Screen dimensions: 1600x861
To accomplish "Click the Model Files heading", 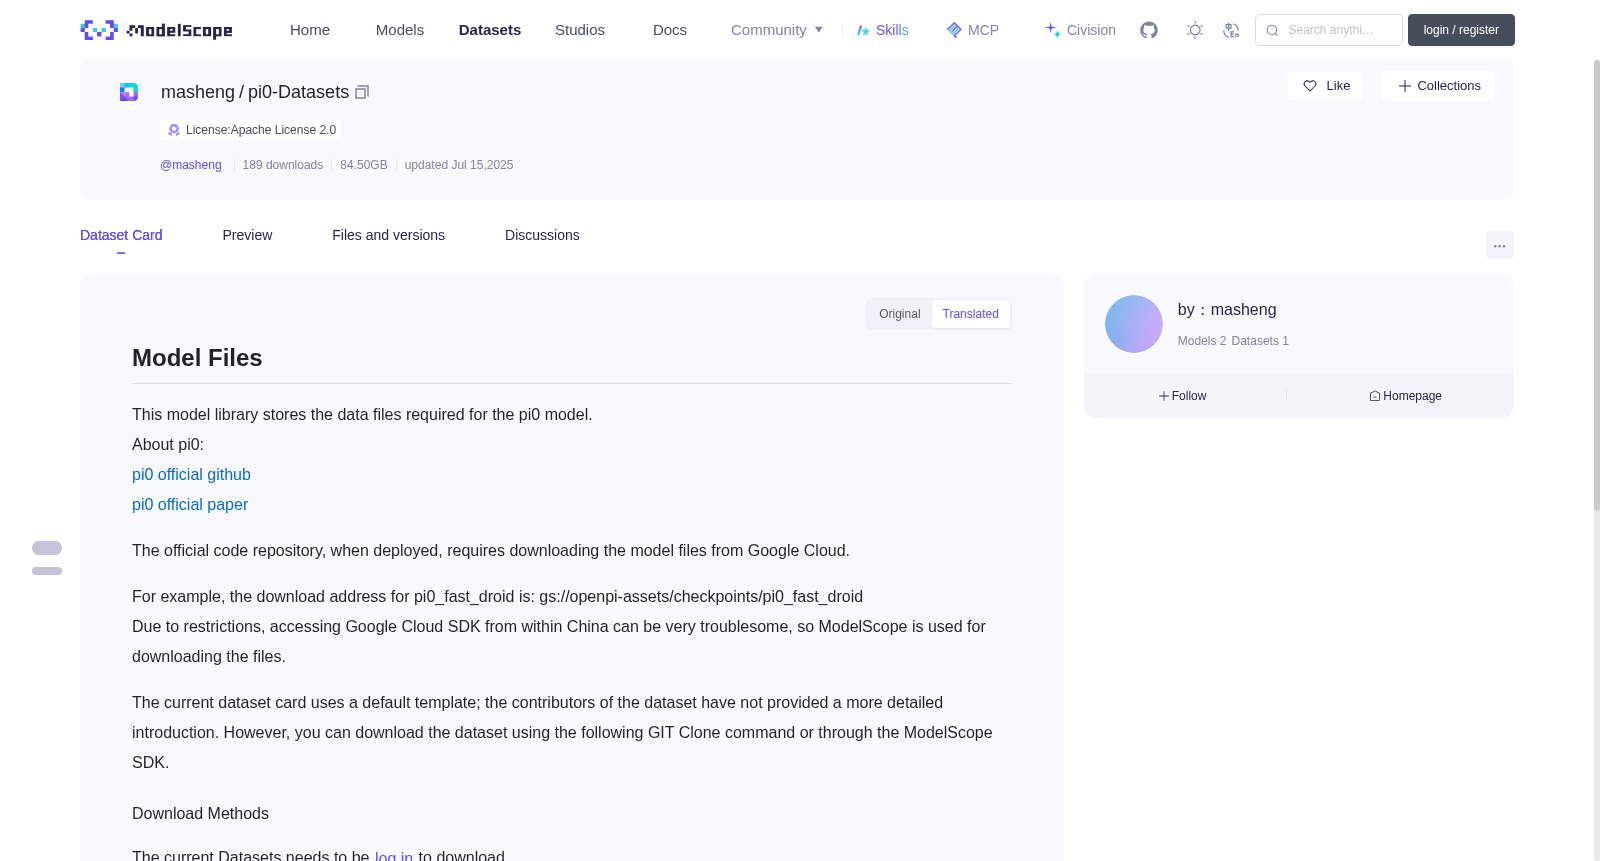I will click(x=197, y=358).
